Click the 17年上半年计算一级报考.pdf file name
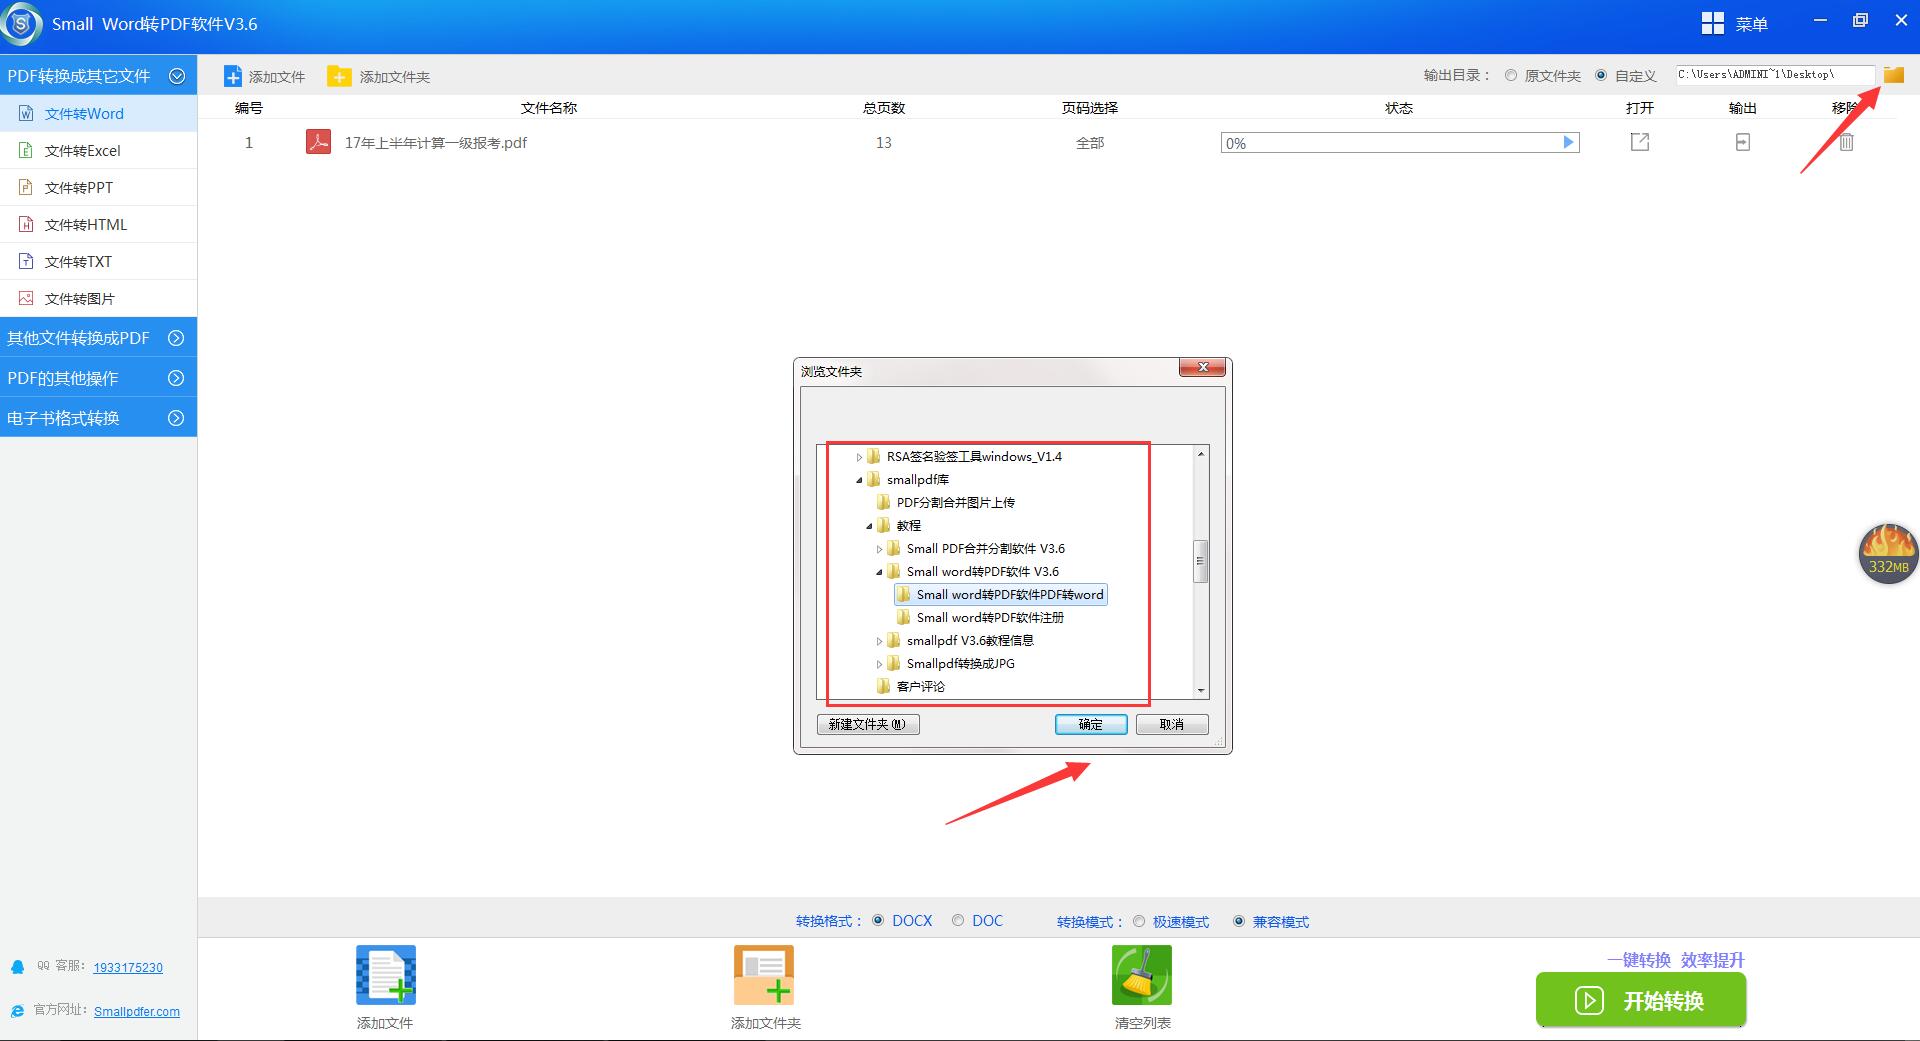This screenshot has width=1920, height=1041. [x=436, y=143]
